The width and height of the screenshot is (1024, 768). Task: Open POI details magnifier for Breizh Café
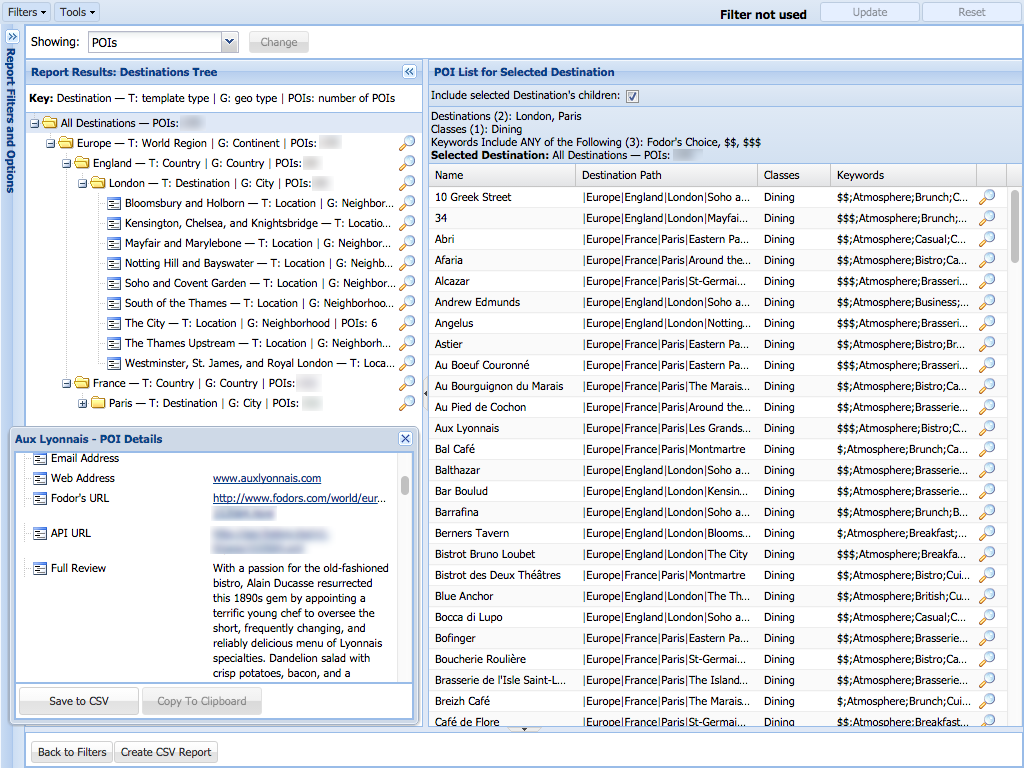tap(987, 701)
